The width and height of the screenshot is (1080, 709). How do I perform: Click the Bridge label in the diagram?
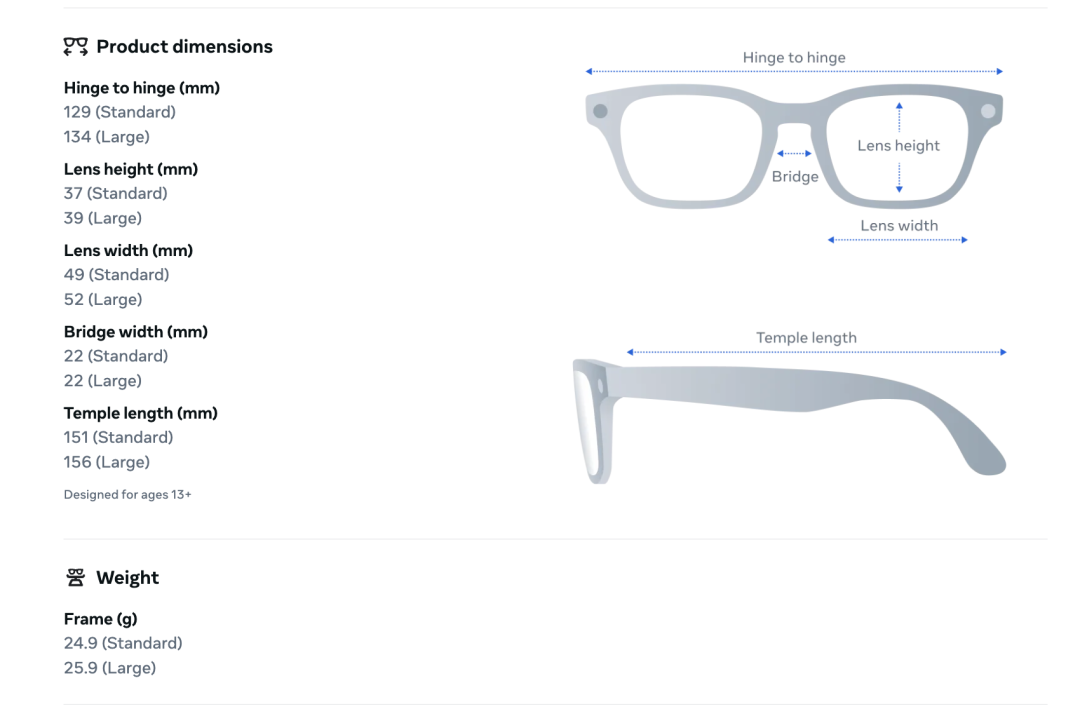click(x=795, y=176)
